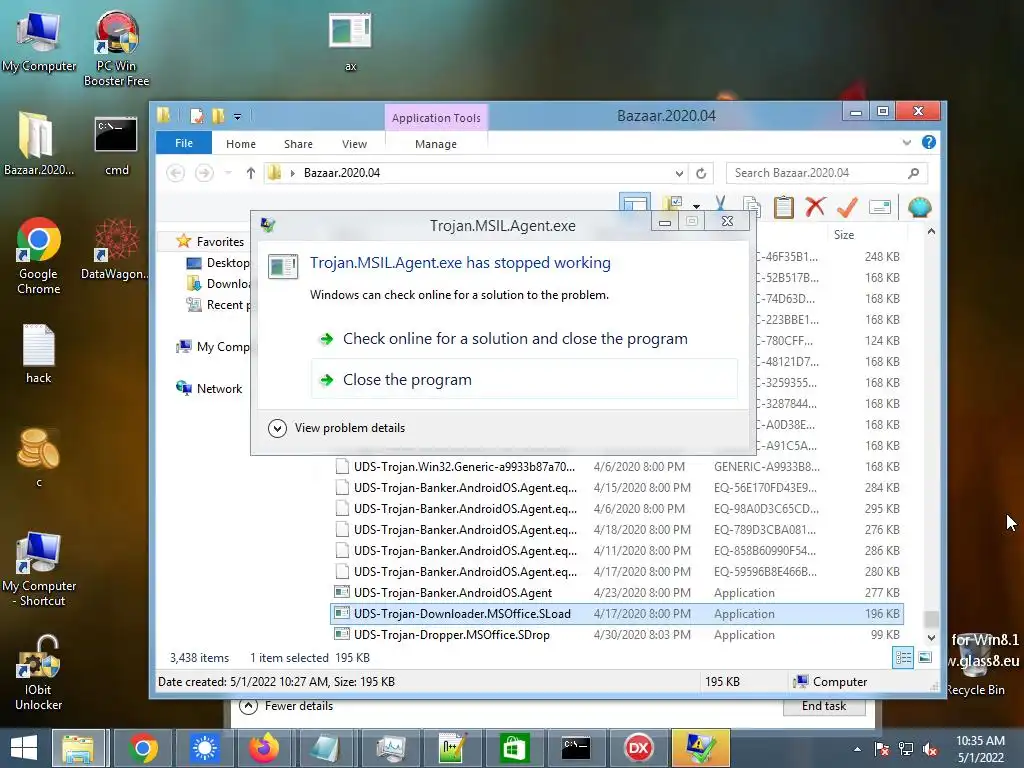Click End task button in Task Manager
The height and width of the screenshot is (768, 1024).
click(824, 706)
